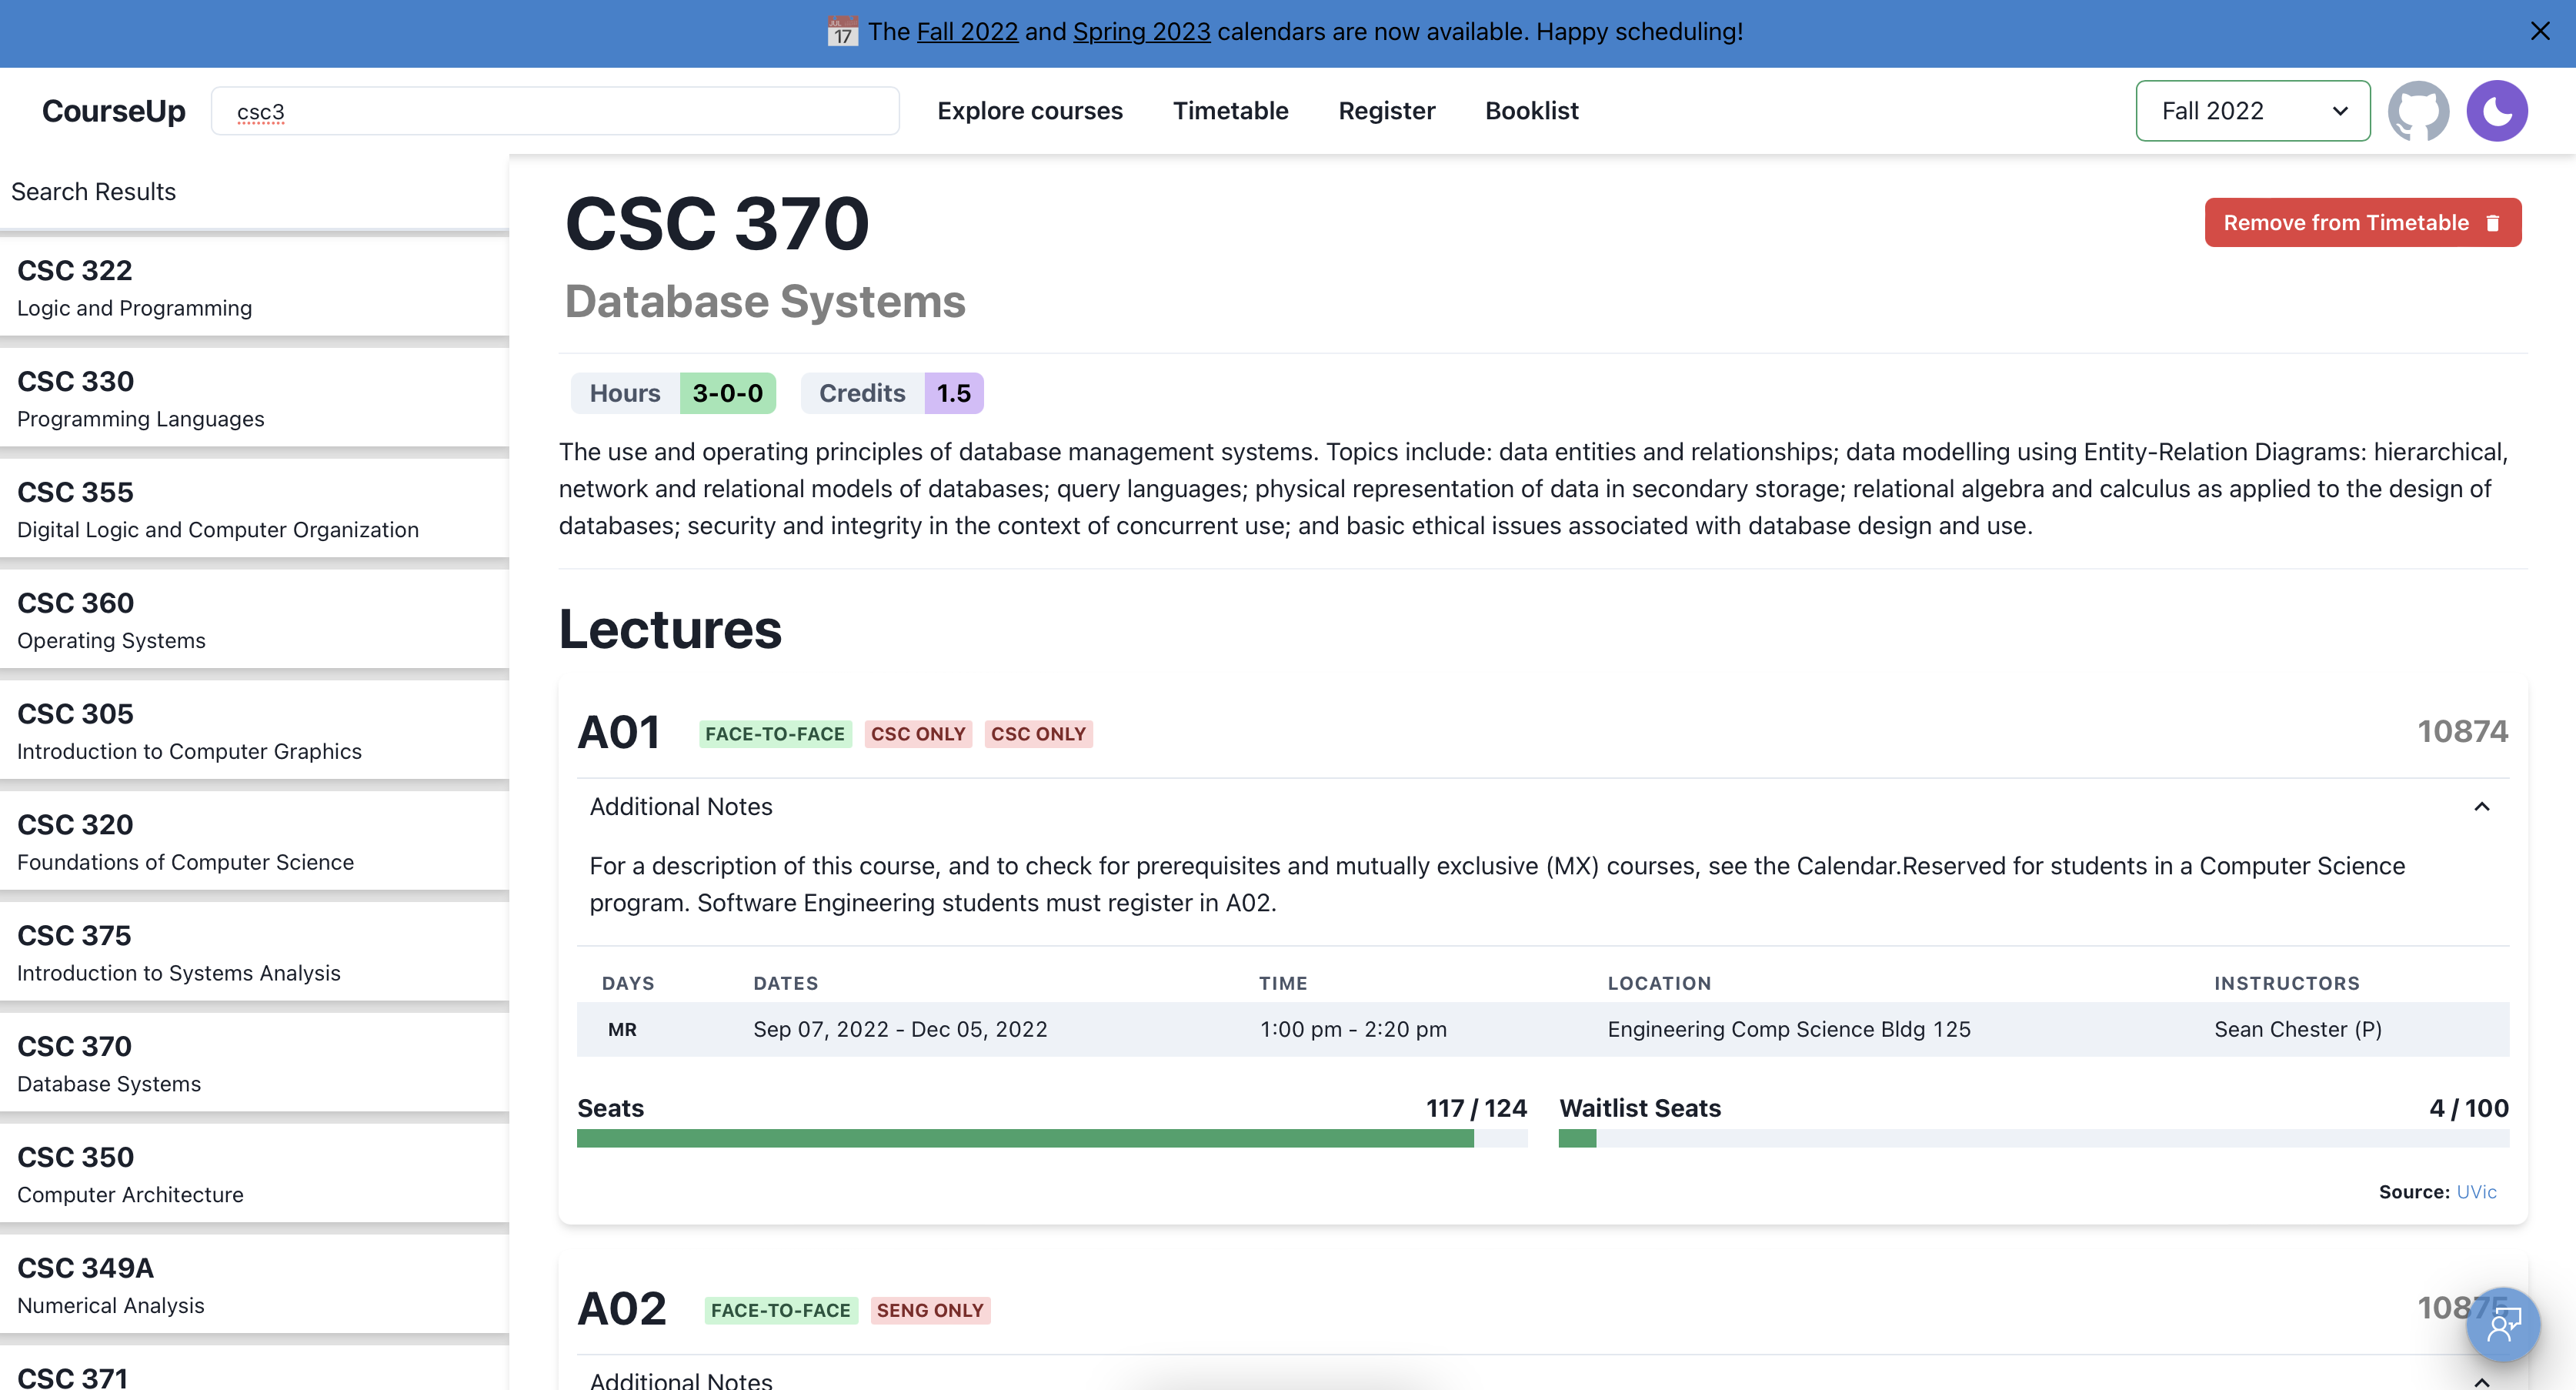Screen dimensions: 2576x1390
Task: Click the Credits 1.5 badge
Action: (892, 393)
